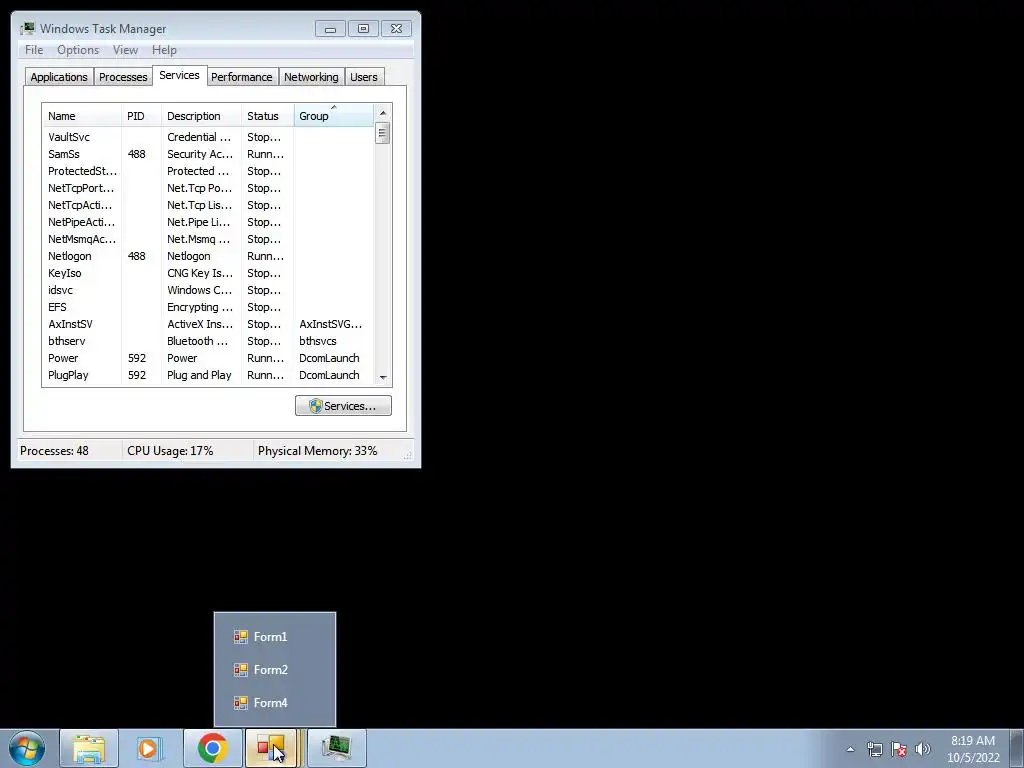Open the Windows Start menu orb
This screenshot has width=1024, height=768.
pos(27,748)
